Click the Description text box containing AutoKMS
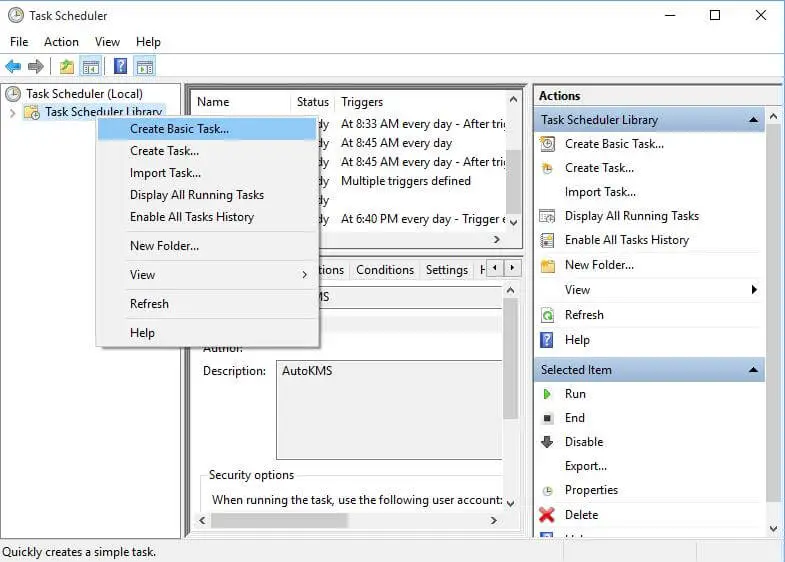Screen dimensions: 785x562 (389, 410)
